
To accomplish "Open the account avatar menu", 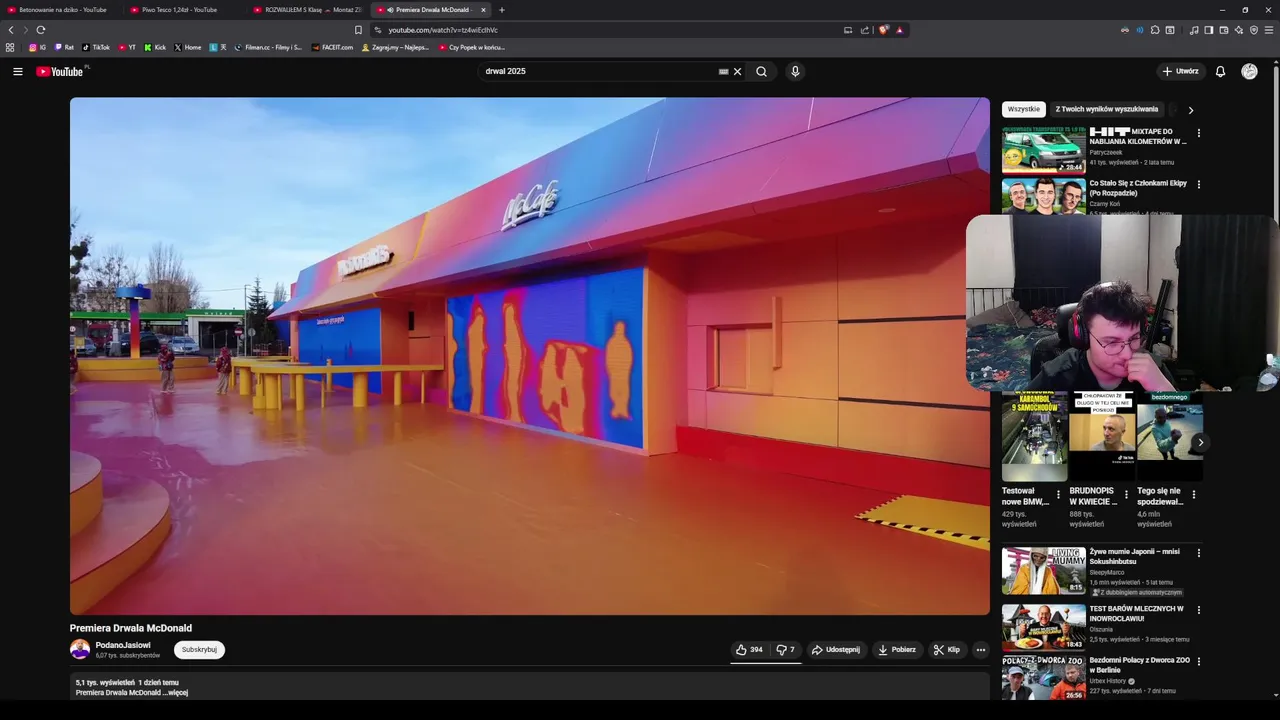I will (x=1249, y=71).
